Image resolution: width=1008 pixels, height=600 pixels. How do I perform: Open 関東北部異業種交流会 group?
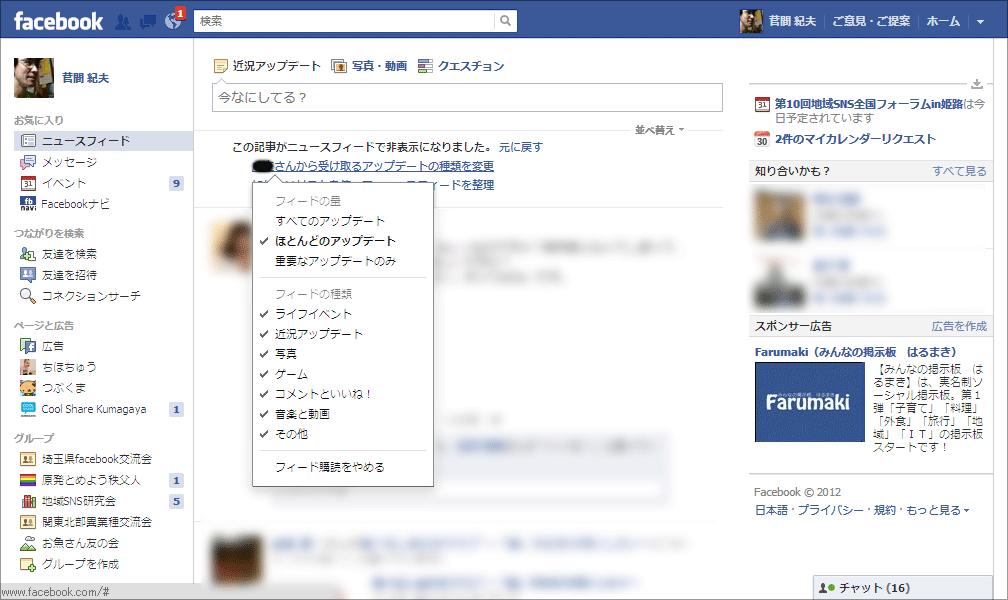[x=96, y=522]
